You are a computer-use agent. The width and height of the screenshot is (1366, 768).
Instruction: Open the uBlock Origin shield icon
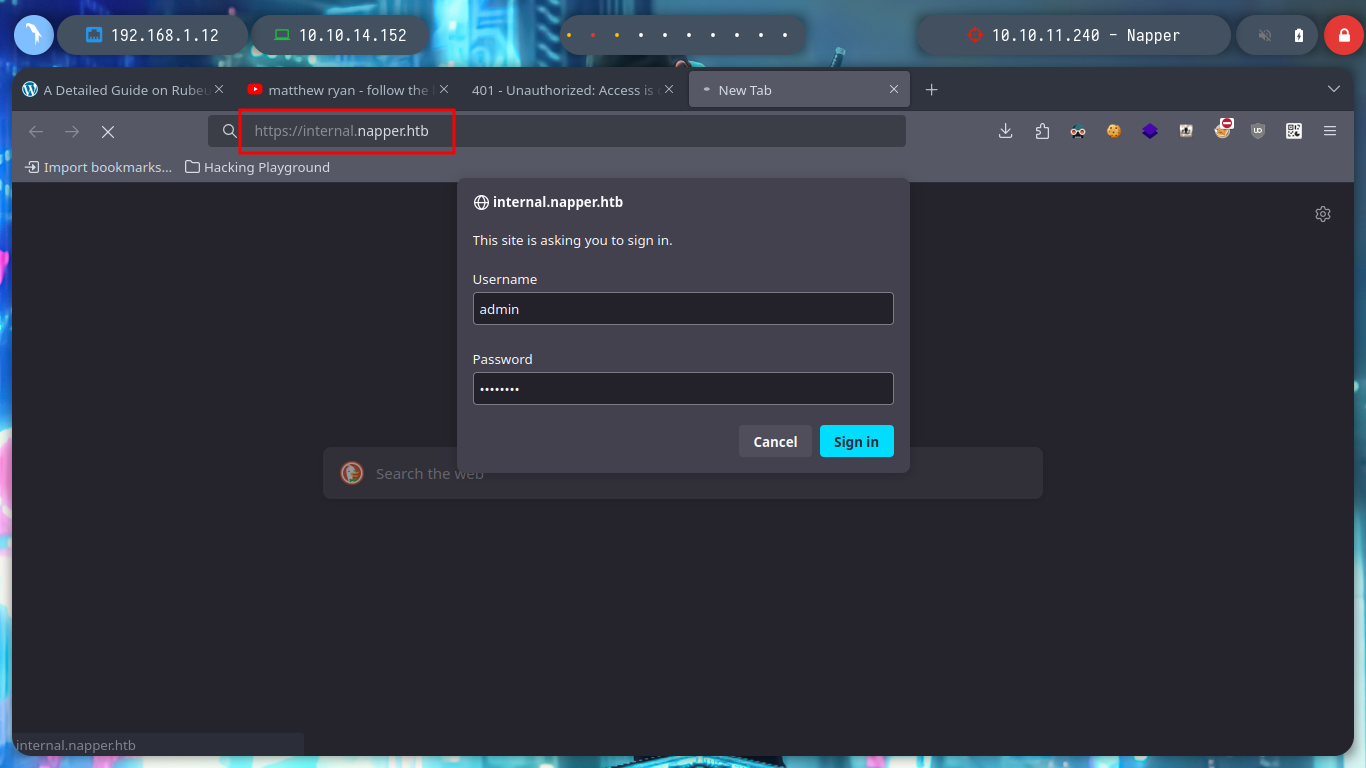pos(1258,131)
